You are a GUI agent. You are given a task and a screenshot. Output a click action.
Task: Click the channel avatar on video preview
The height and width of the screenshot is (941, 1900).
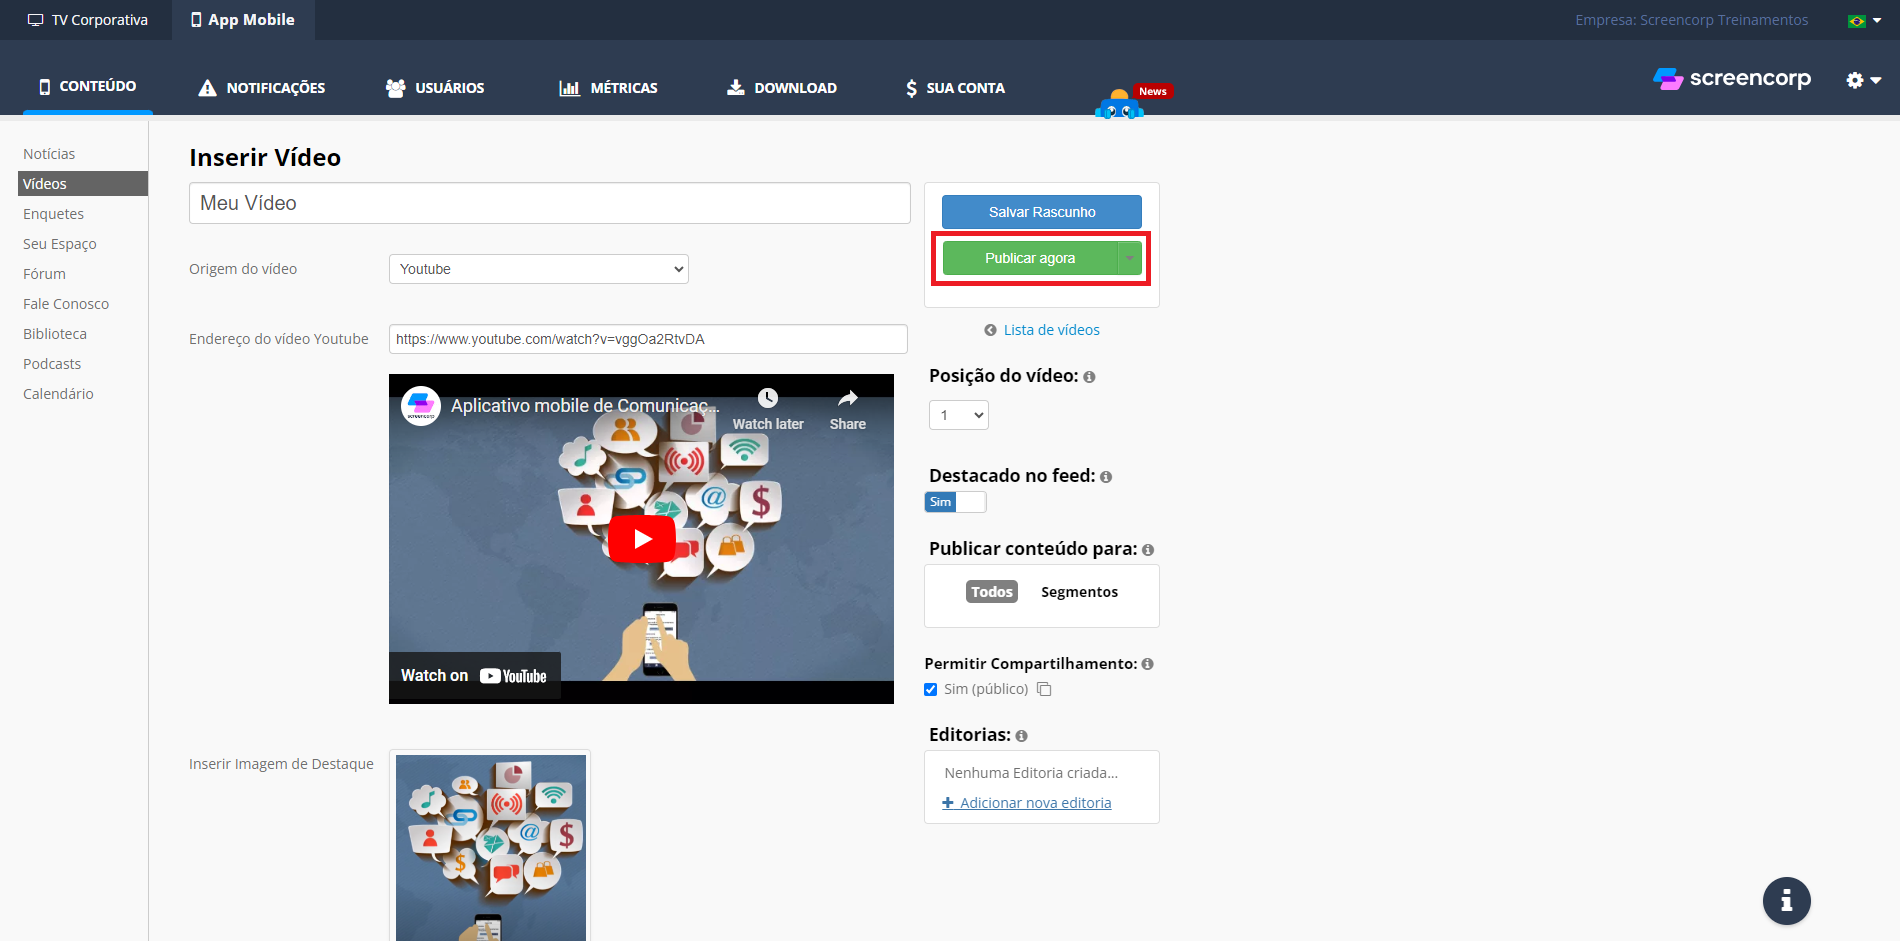coord(421,406)
